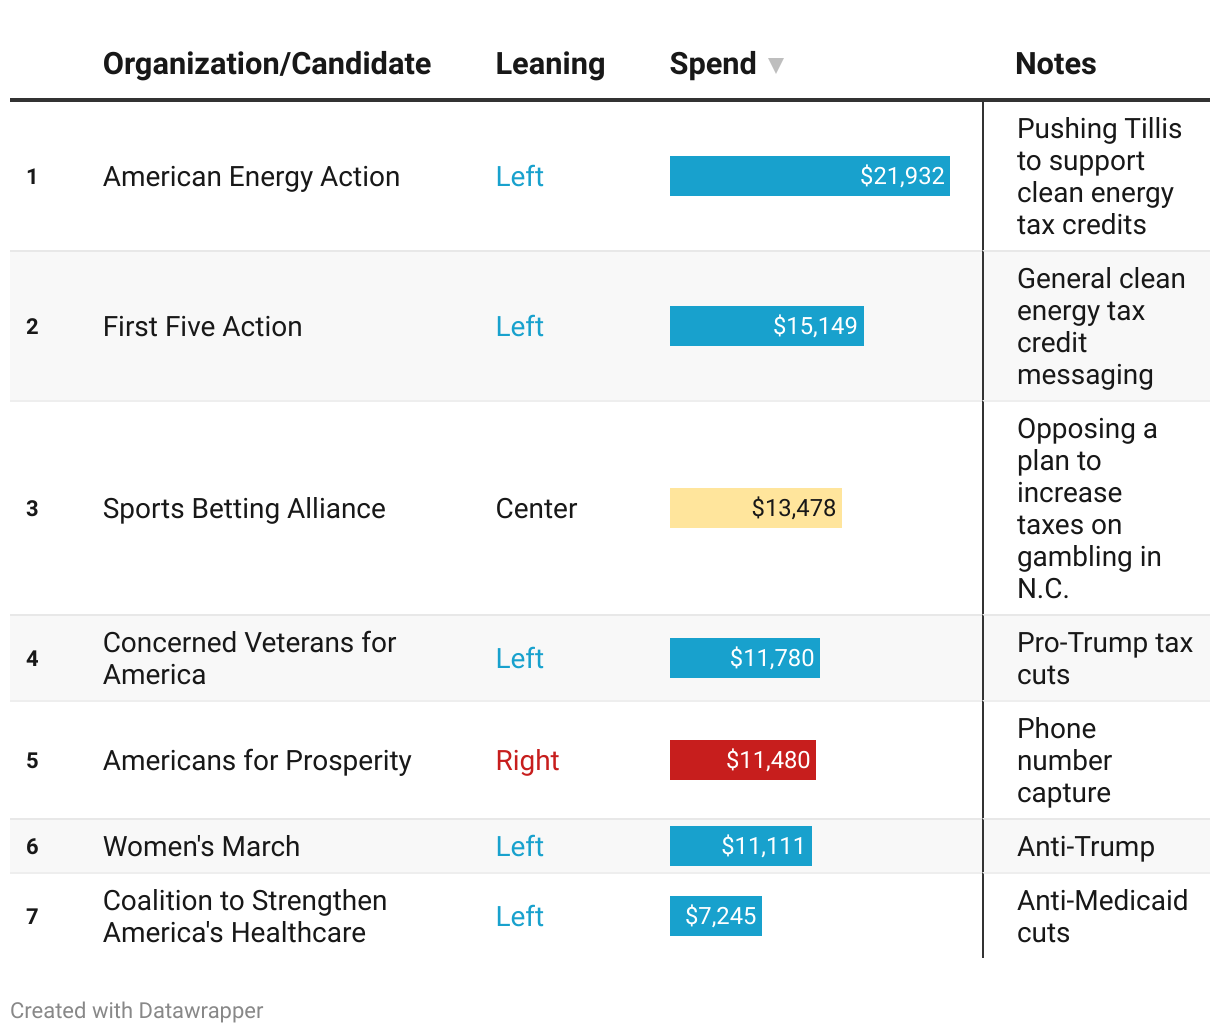The width and height of the screenshot is (1220, 1034).
Task: Select the First Five Action entry
Action: (202, 327)
